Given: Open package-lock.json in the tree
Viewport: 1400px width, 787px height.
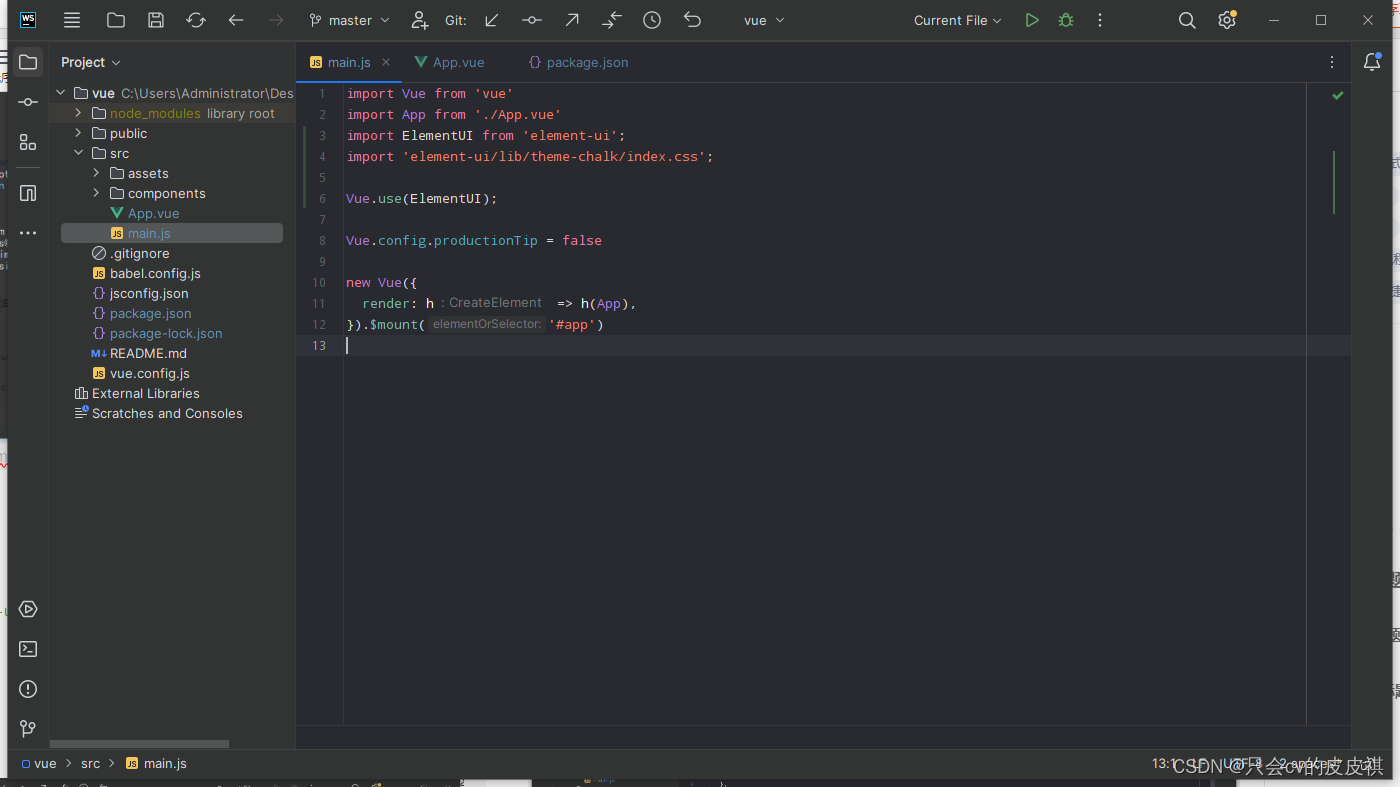Looking at the screenshot, I should (x=157, y=333).
